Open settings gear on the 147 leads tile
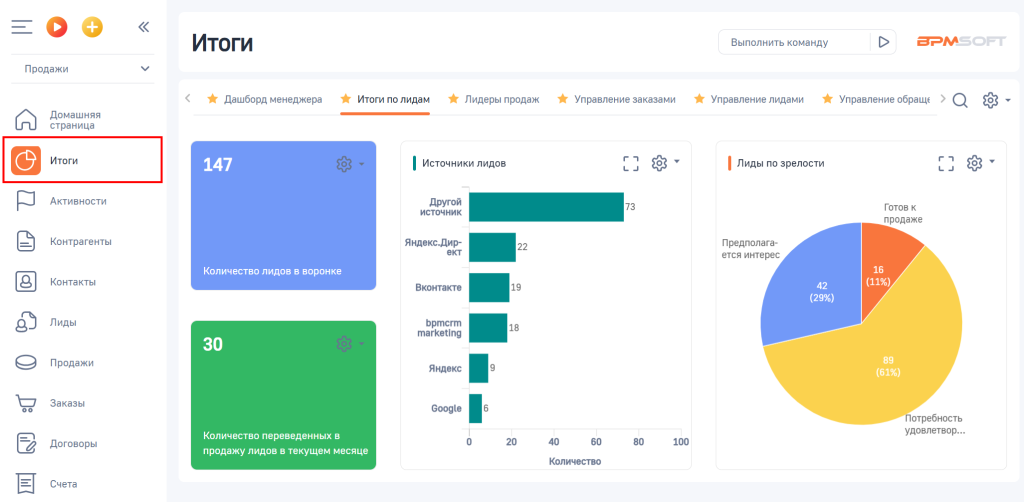This screenshot has width=1024, height=502. 345,164
